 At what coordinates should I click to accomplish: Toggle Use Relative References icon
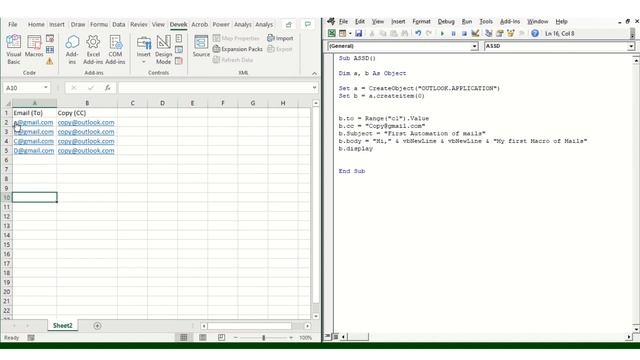coord(50,50)
